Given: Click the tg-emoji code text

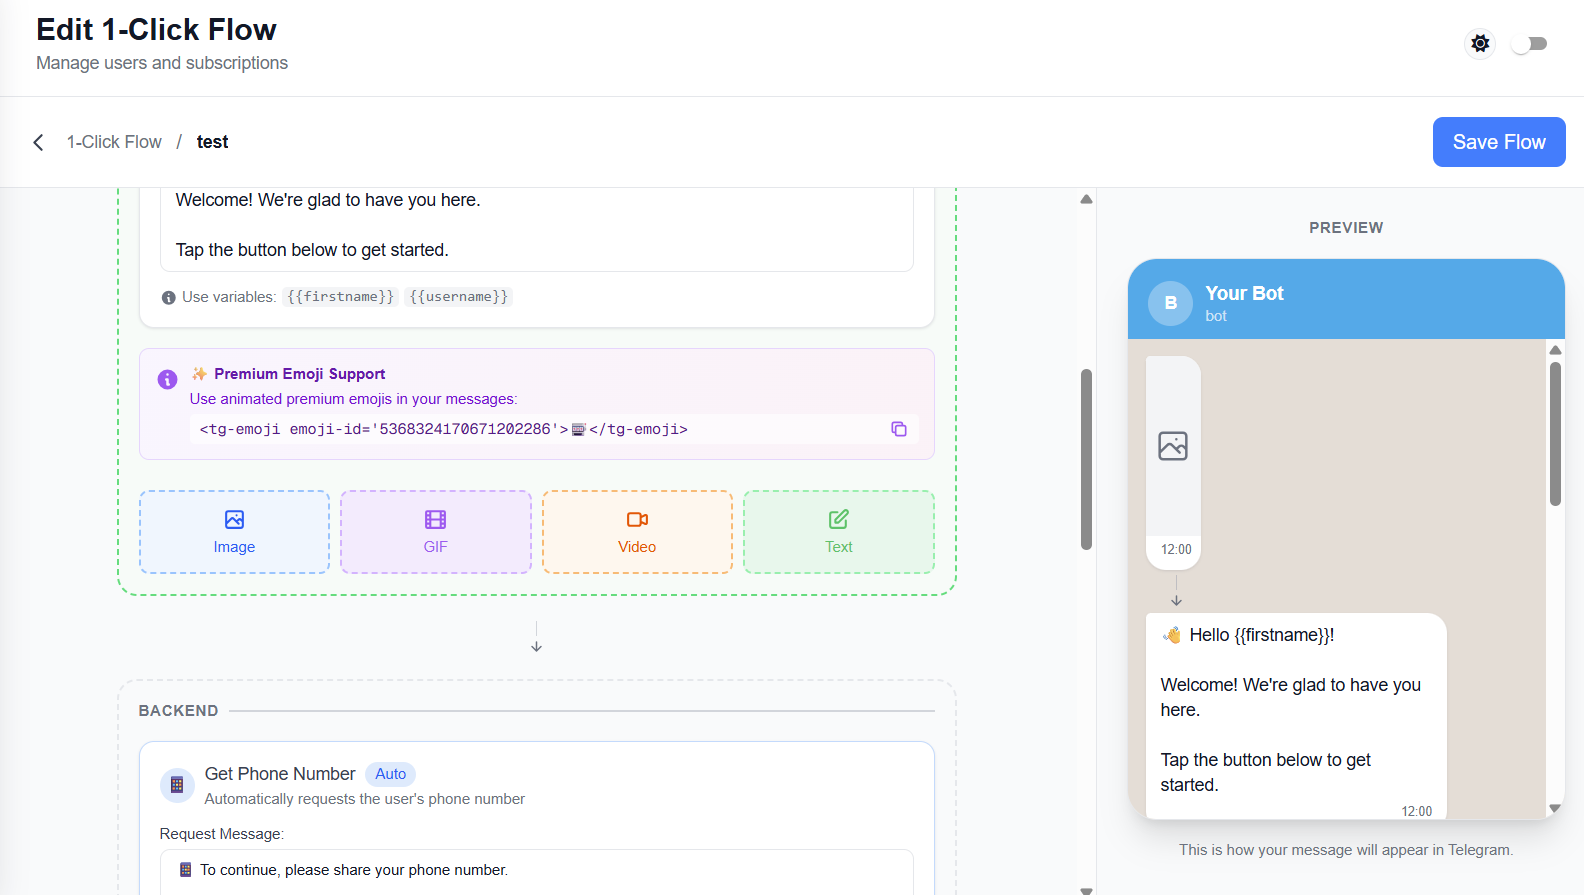Looking at the screenshot, I should tap(444, 429).
